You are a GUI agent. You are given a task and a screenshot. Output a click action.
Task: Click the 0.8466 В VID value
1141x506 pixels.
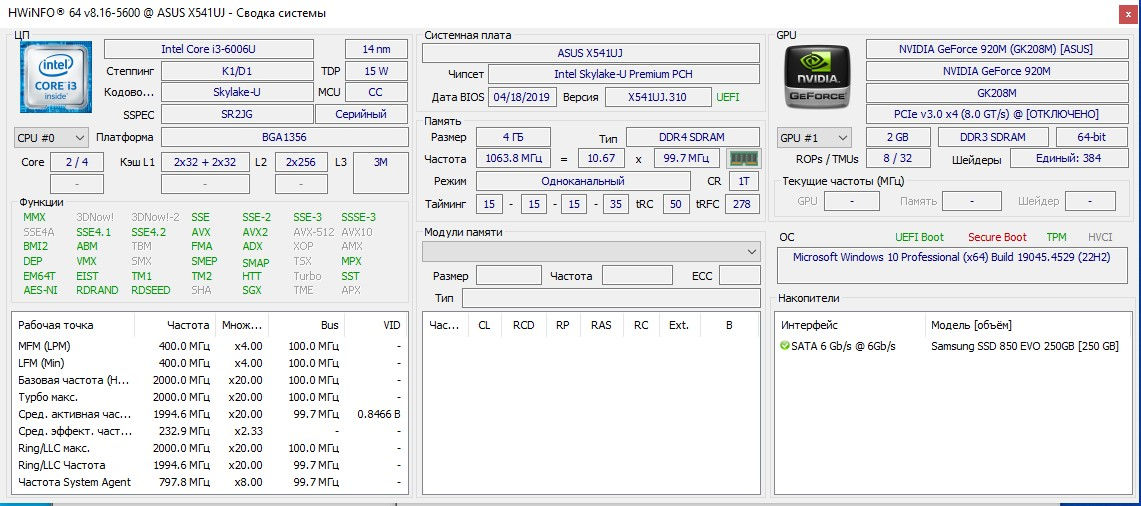click(x=378, y=414)
